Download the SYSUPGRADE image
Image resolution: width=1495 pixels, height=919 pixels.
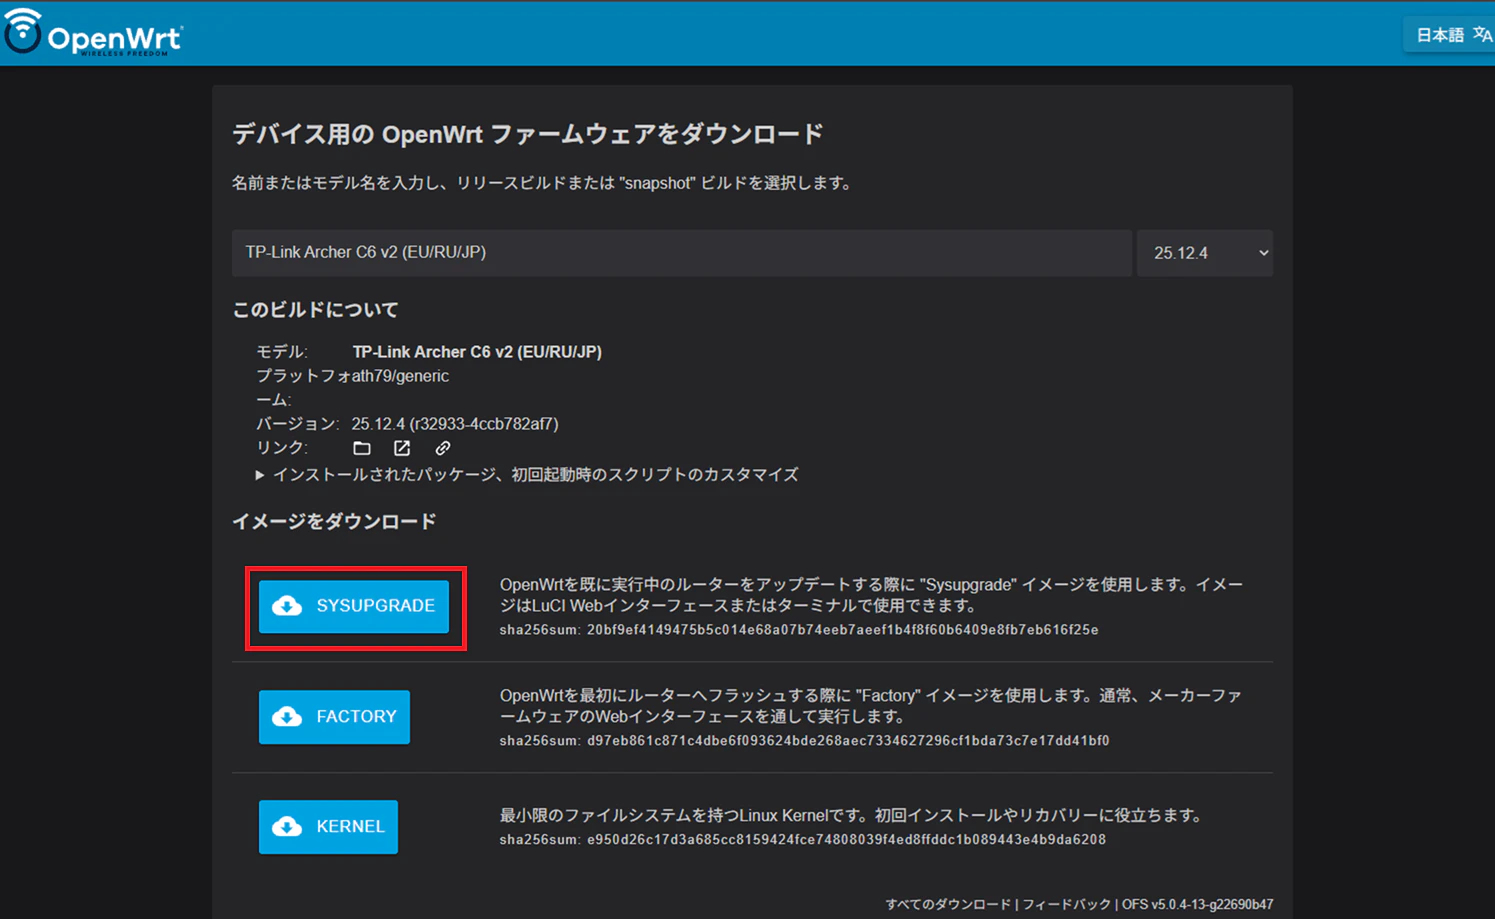point(354,606)
